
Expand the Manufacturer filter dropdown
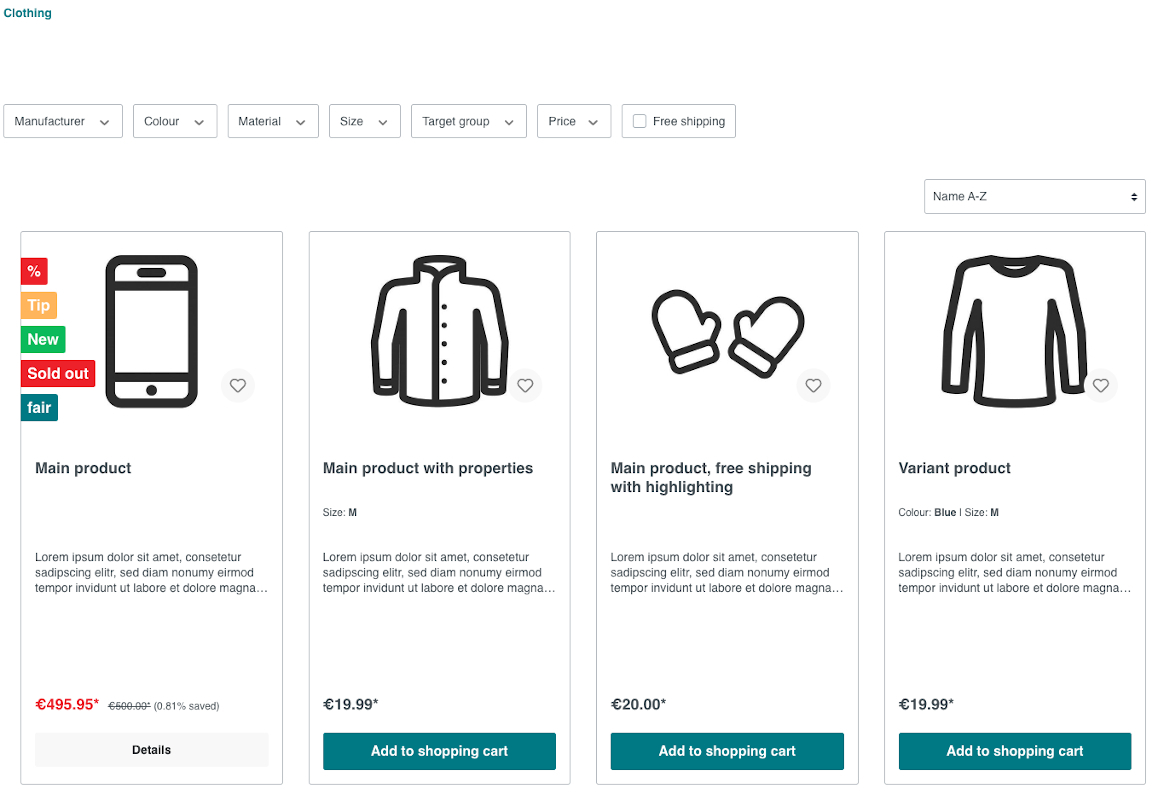click(63, 121)
